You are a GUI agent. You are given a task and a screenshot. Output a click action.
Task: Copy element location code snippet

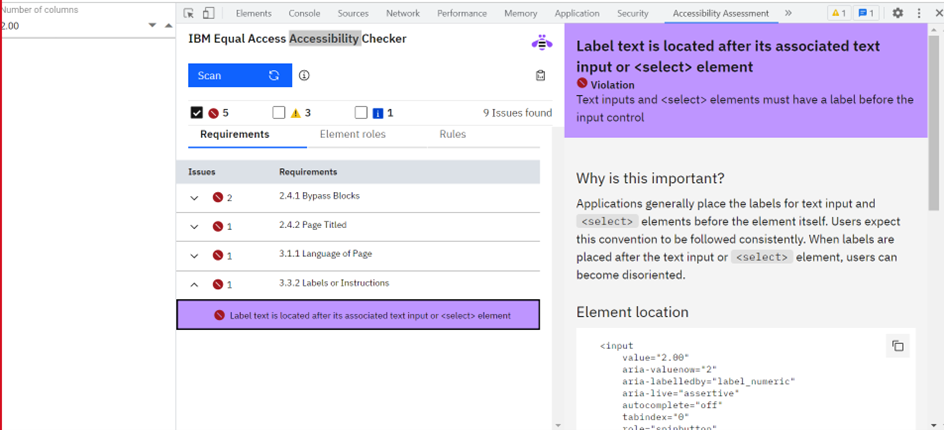pos(897,346)
